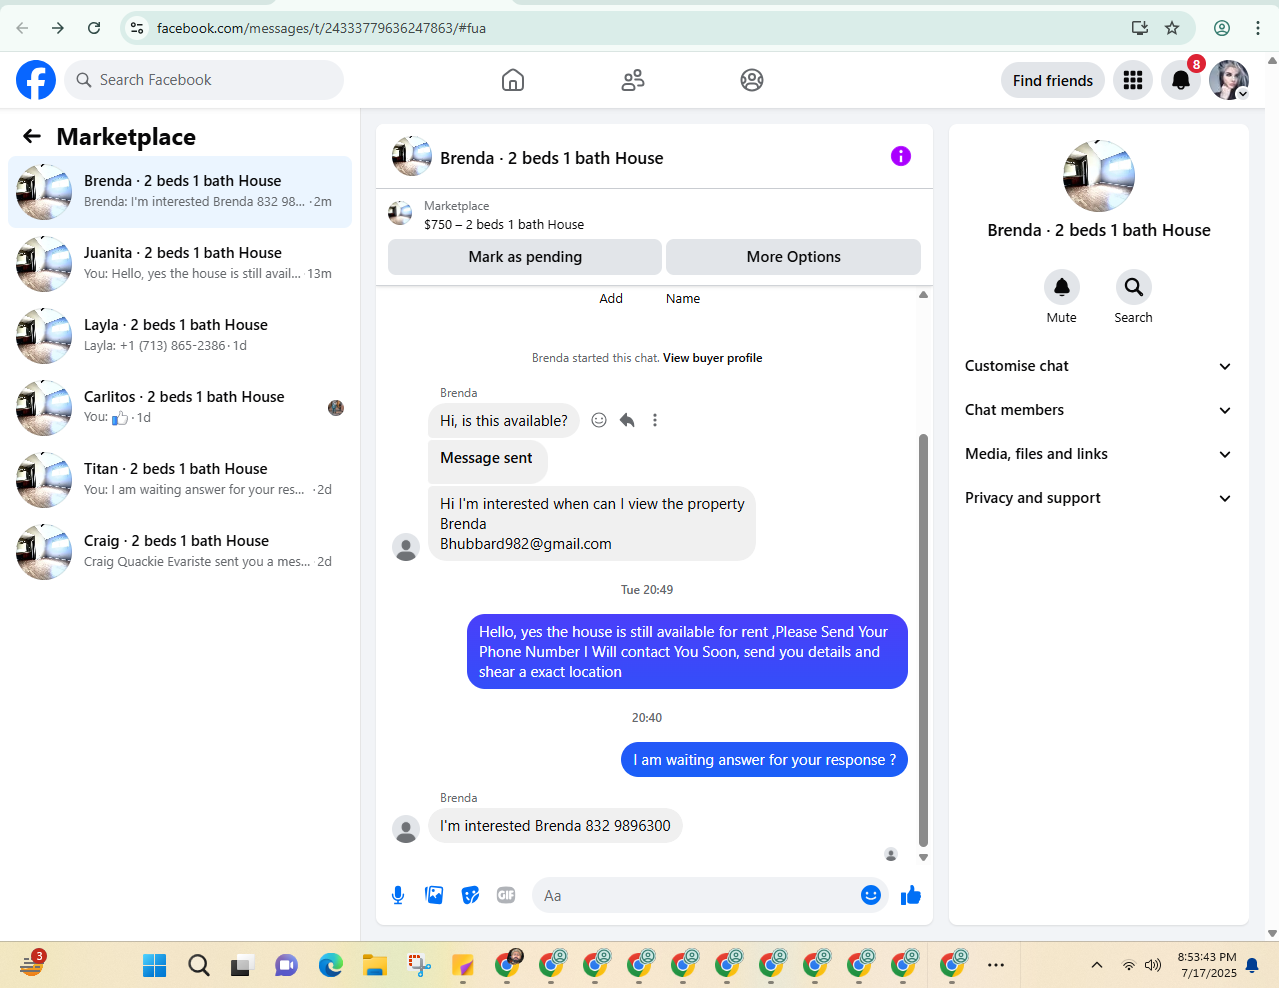Open Brenda's large profile picture in right panel
The width and height of the screenshot is (1279, 988).
tap(1099, 176)
